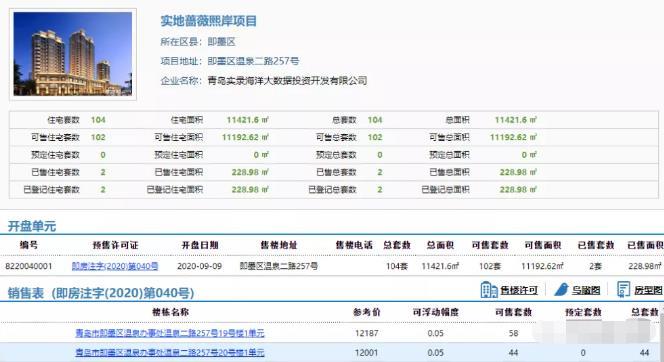Viewport: 664px width, 362px height.
Task: Click the 开盘日期 column header
Action: pyautogui.click(x=200, y=245)
